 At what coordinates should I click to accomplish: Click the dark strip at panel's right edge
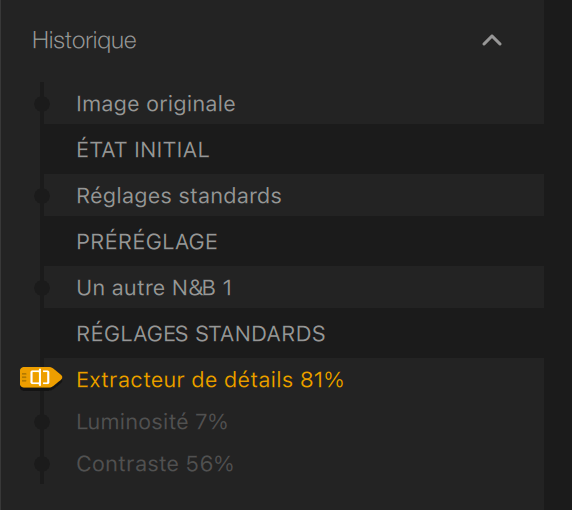point(558,255)
